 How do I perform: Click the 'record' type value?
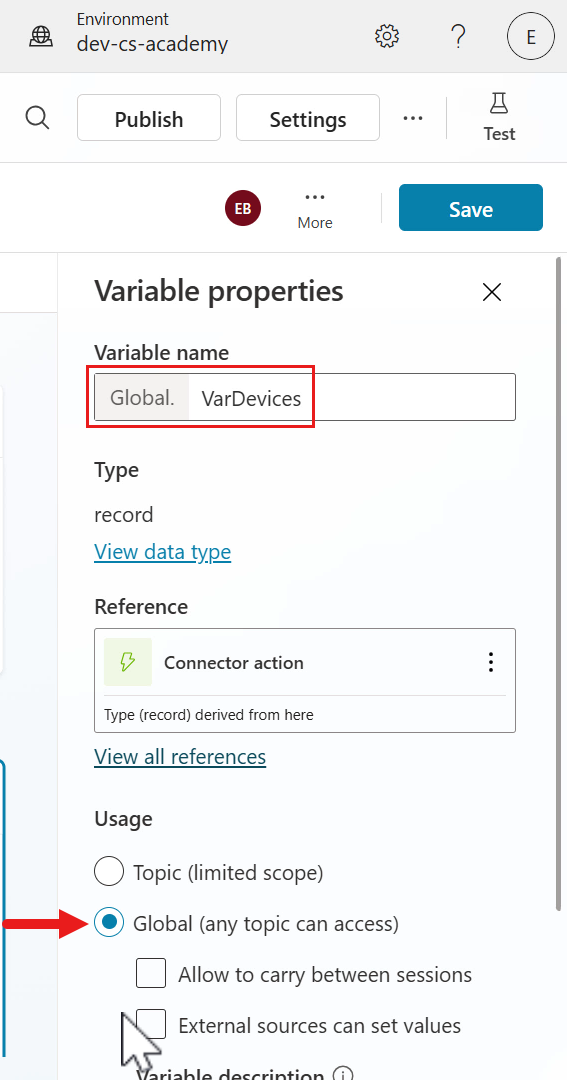point(124,515)
